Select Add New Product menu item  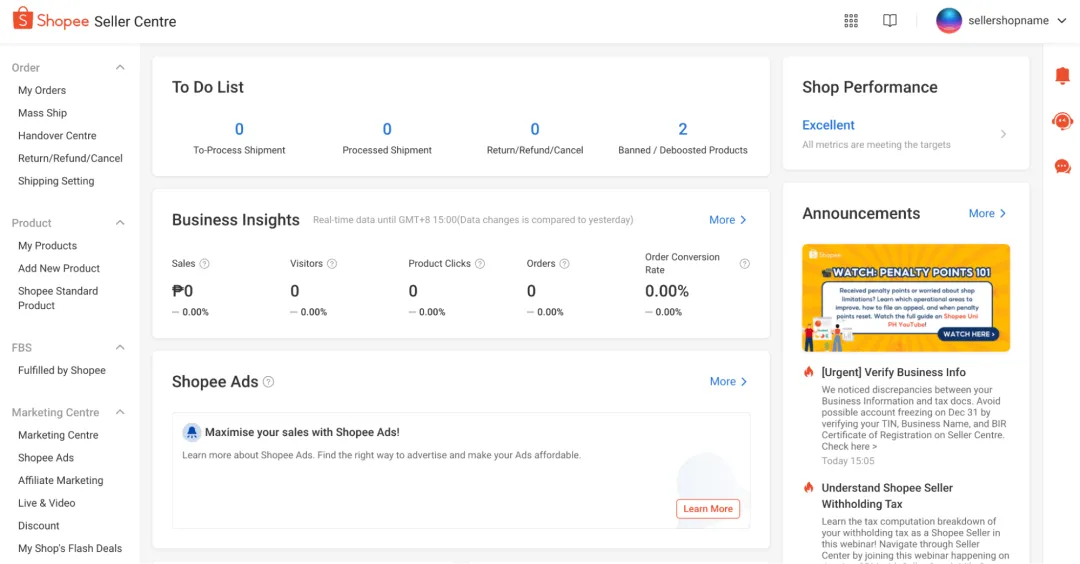point(59,268)
